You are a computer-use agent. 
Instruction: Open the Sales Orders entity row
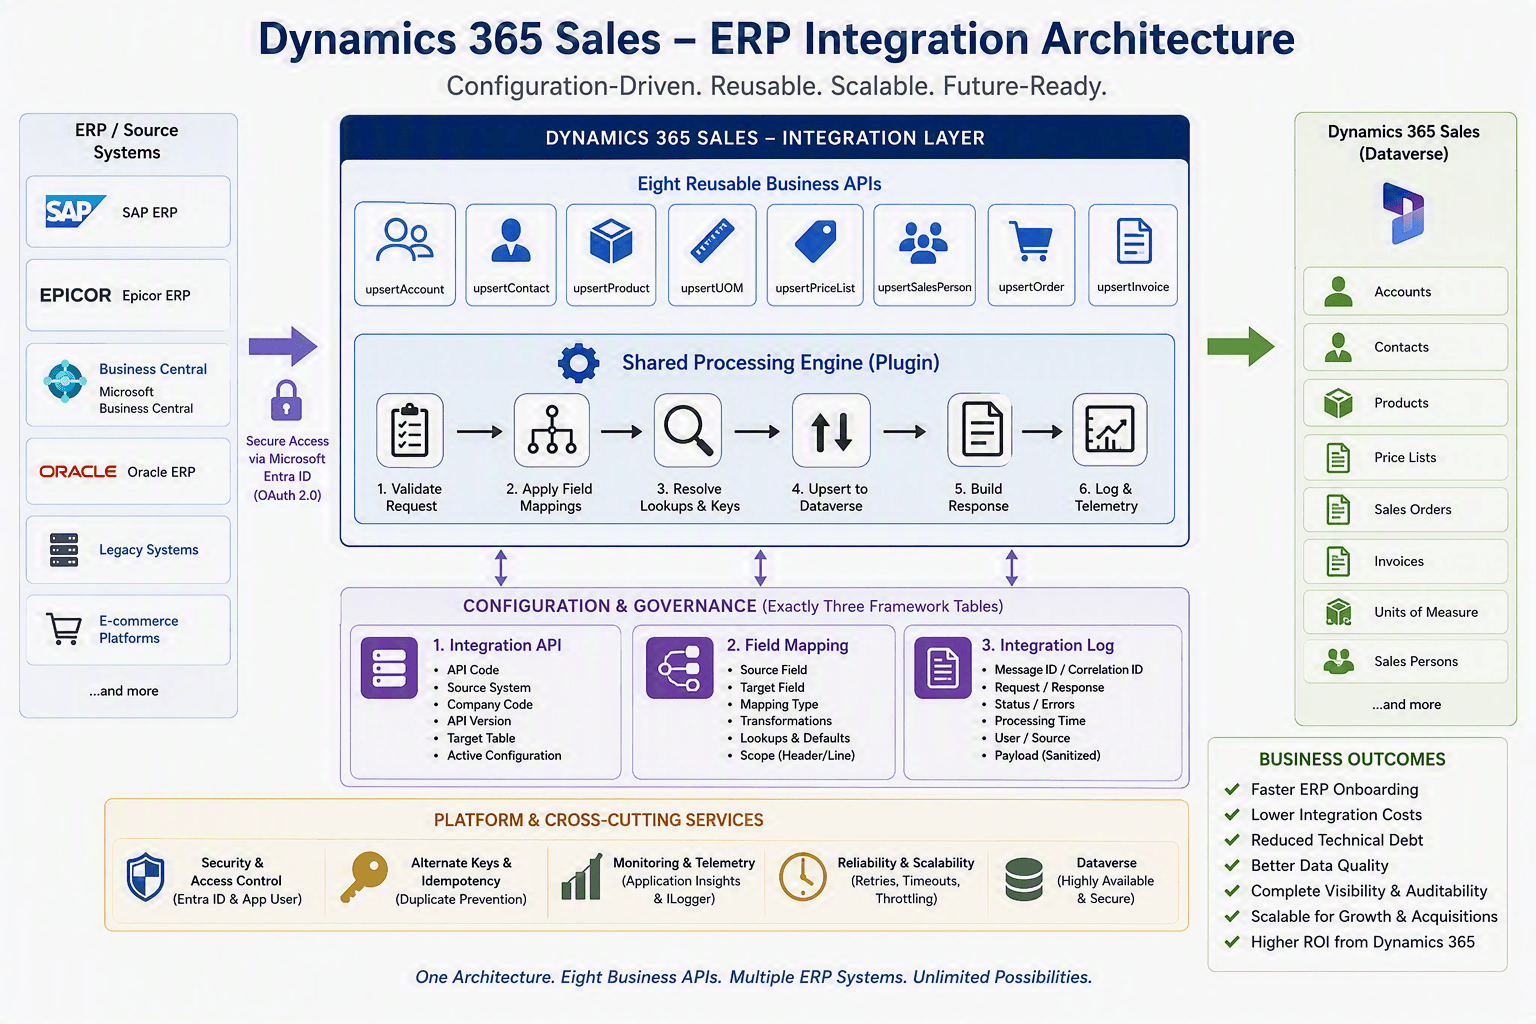point(1405,509)
